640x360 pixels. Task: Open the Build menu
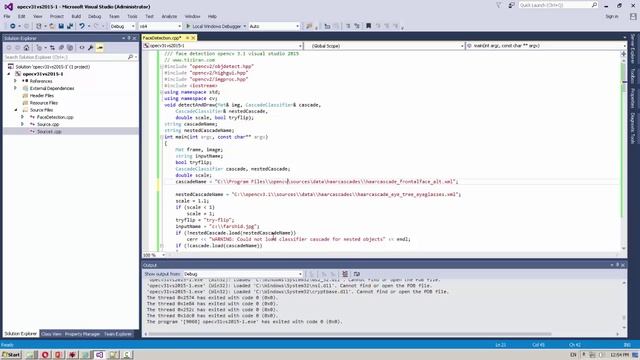(76, 16)
